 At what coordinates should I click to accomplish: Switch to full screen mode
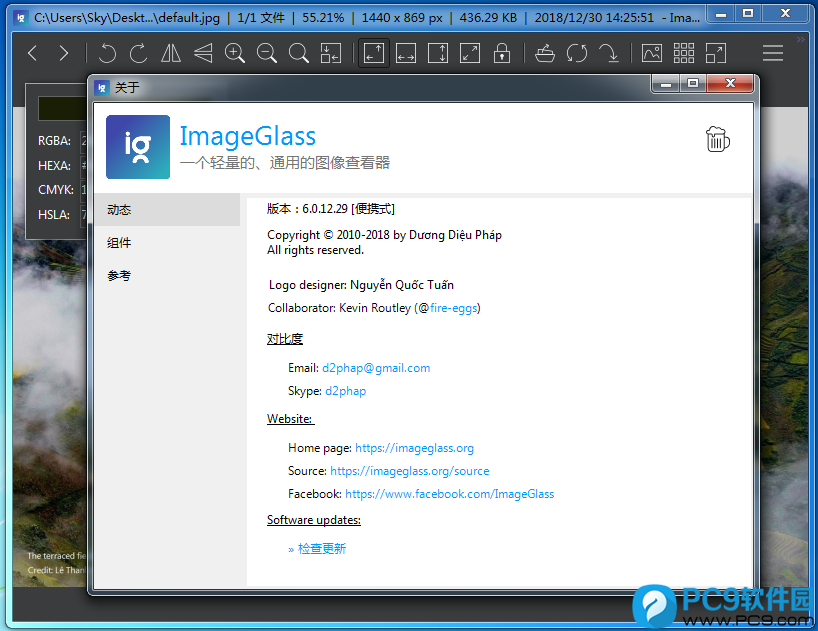click(716, 53)
